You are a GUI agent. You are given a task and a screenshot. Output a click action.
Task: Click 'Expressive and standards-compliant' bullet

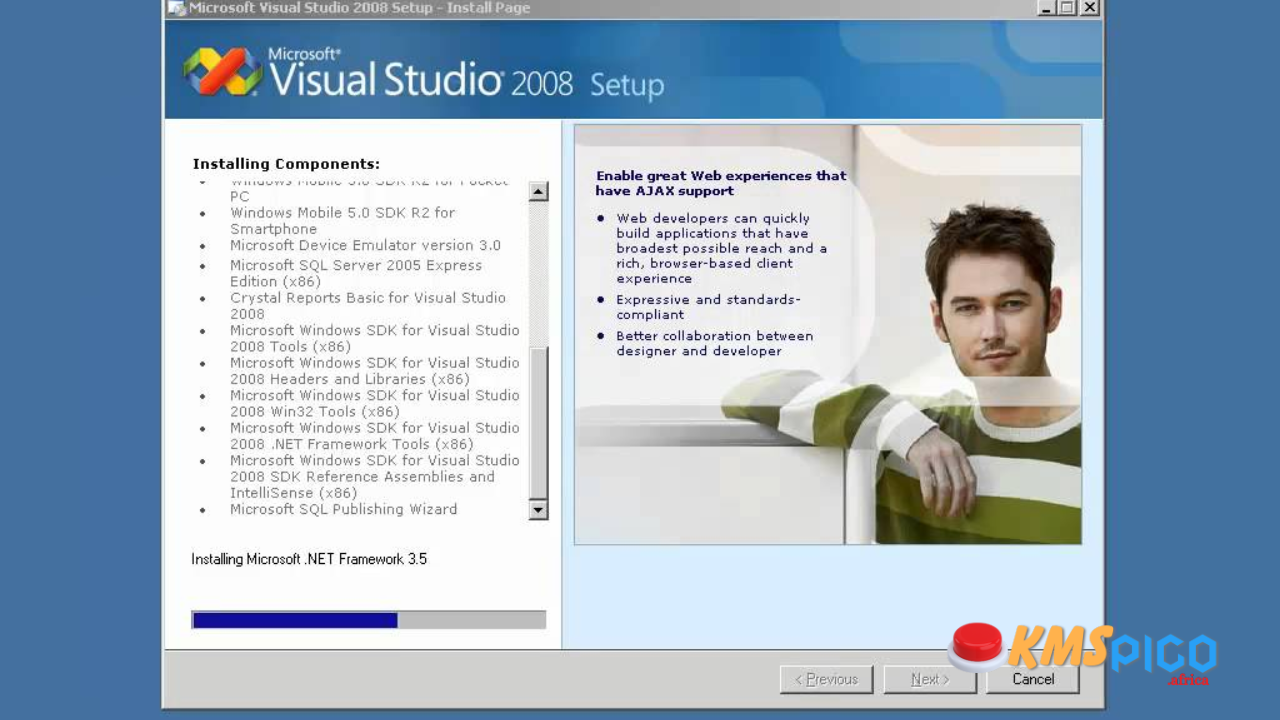tap(708, 307)
